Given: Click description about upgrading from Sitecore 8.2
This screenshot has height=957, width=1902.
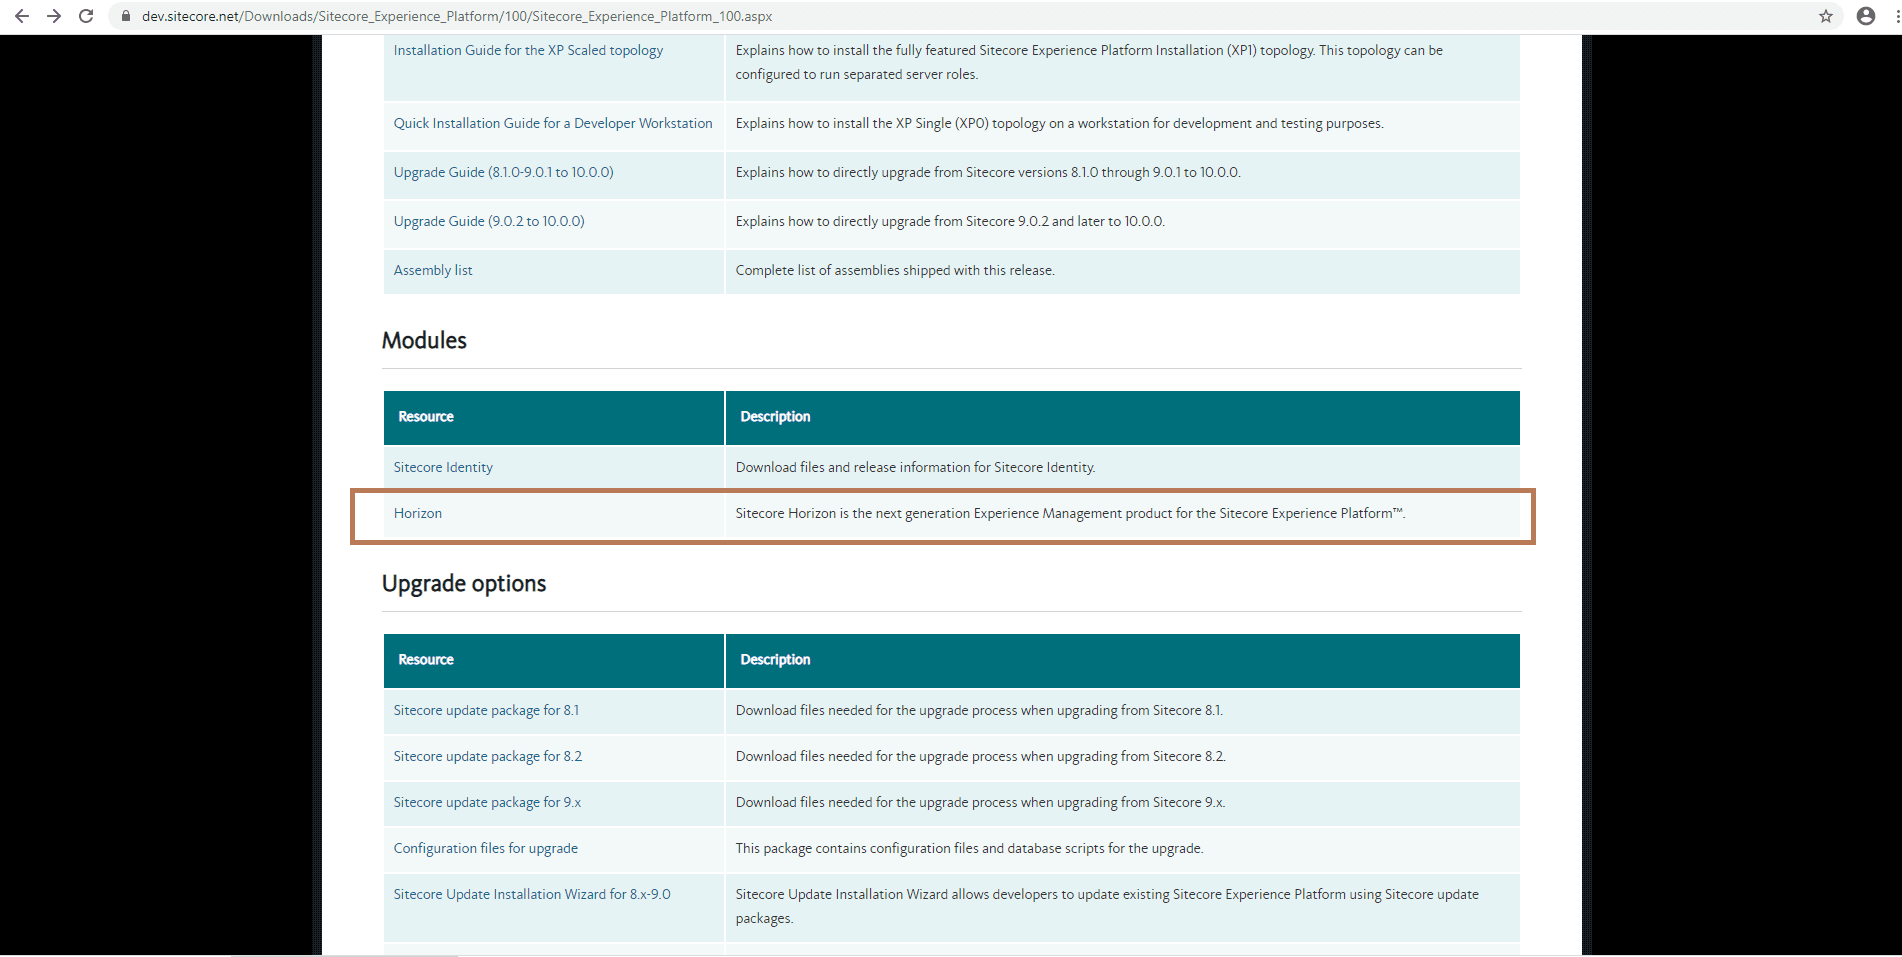Looking at the screenshot, I should click(980, 756).
